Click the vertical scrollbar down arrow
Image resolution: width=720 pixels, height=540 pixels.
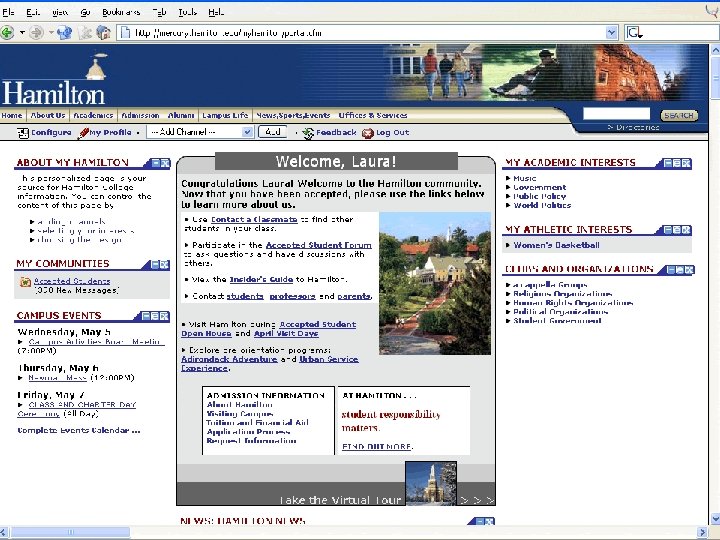714,519
